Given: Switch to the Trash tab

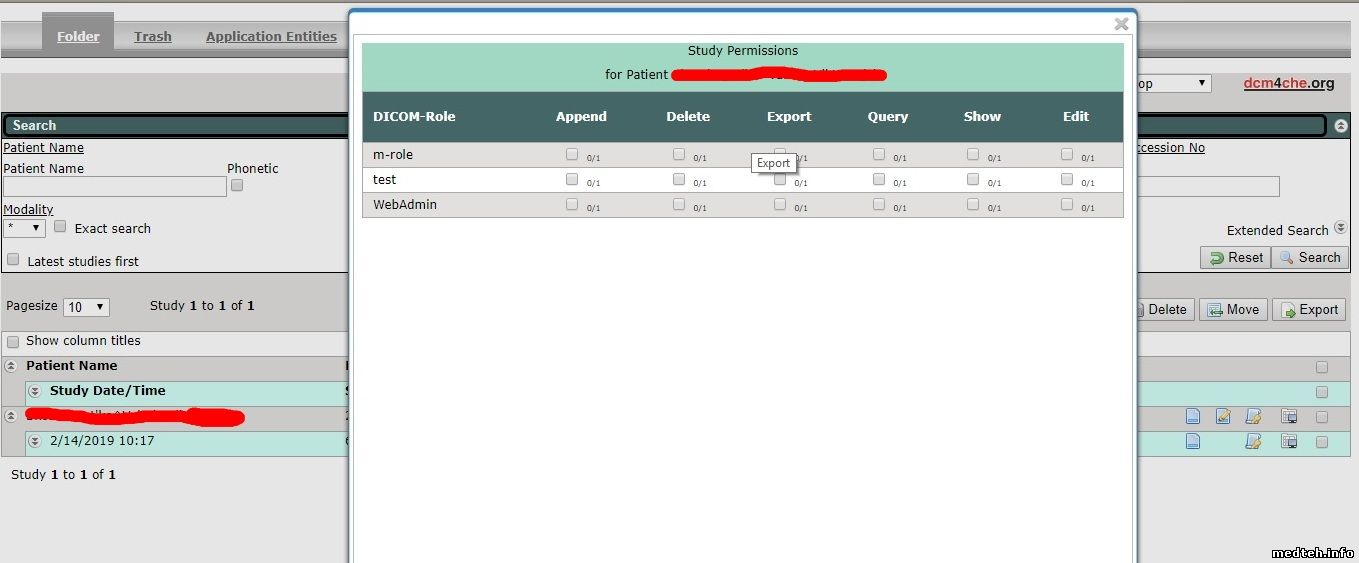Looking at the screenshot, I should 153,37.
